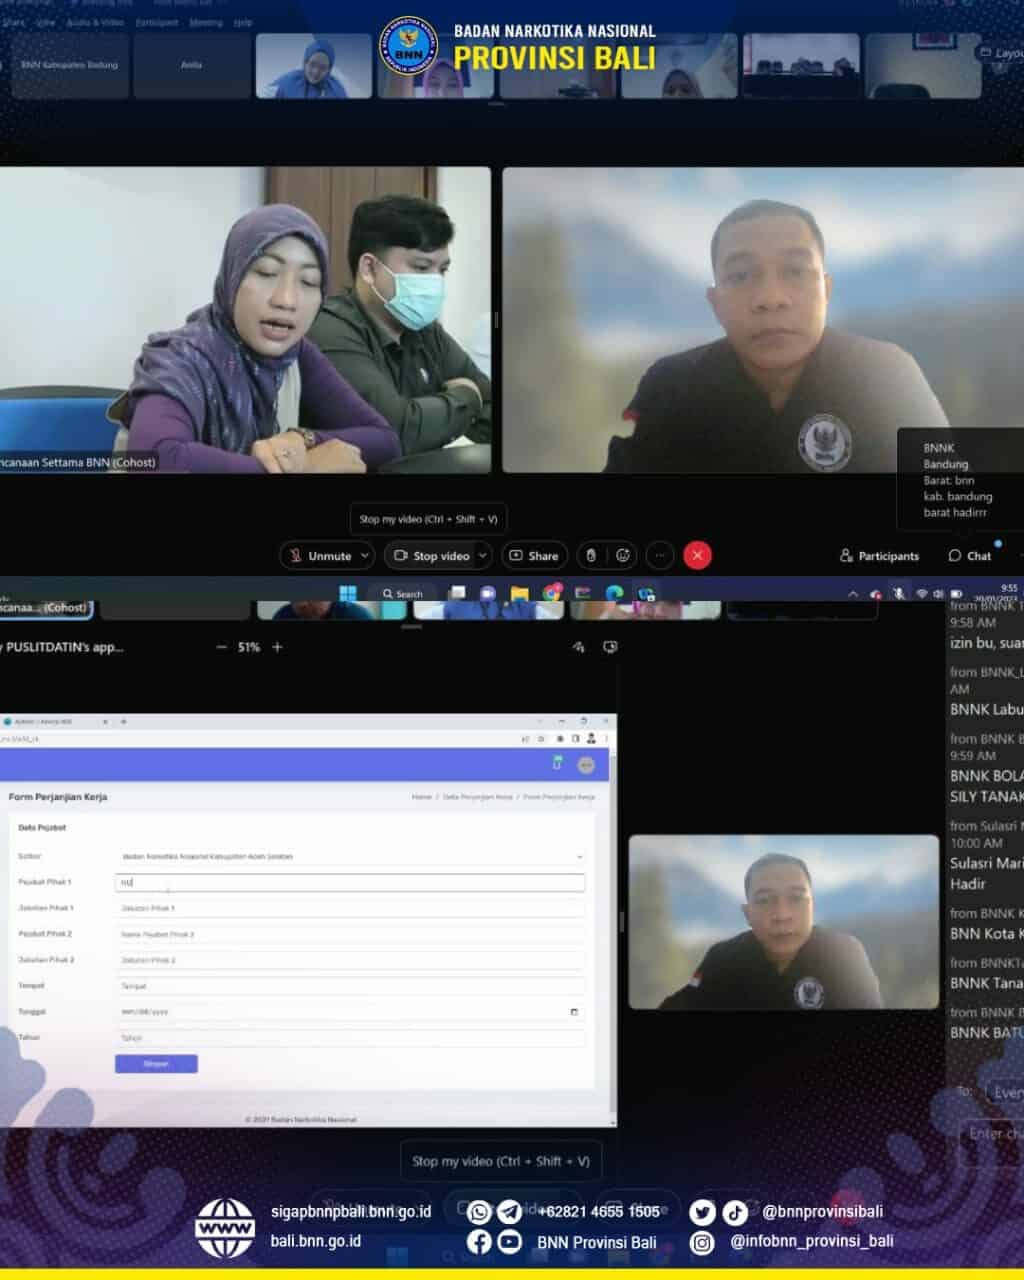Open the calendar picker in Tanggal field
The height and width of the screenshot is (1280, 1024).
pos(574,1012)
